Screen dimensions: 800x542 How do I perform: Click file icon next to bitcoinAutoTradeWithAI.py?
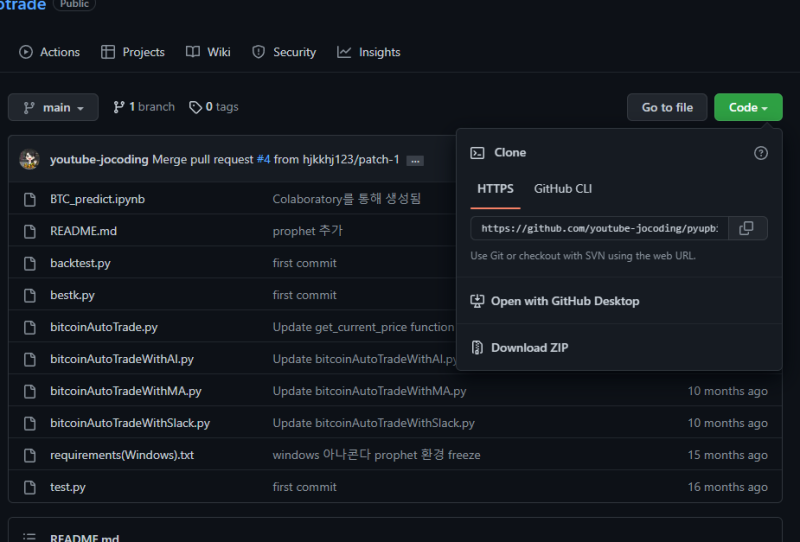point(30,359)
